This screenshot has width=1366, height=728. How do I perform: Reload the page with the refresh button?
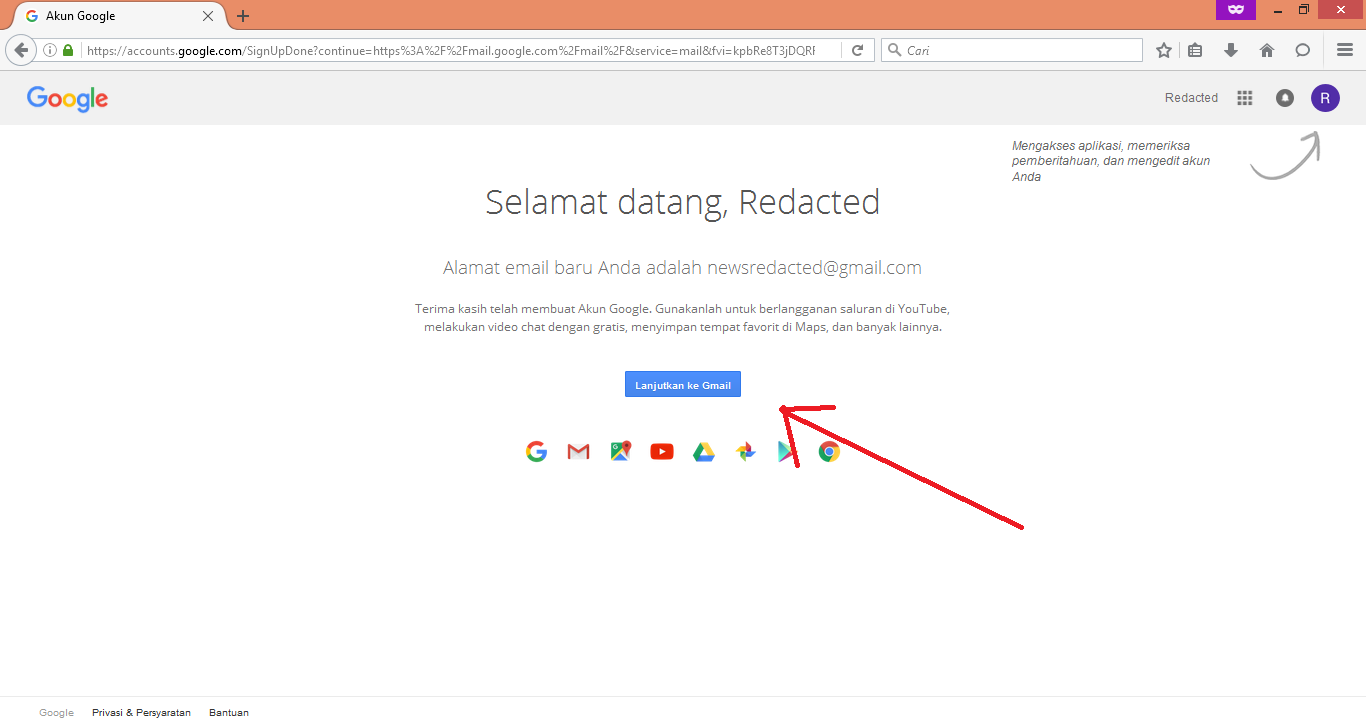pos(858,50)
